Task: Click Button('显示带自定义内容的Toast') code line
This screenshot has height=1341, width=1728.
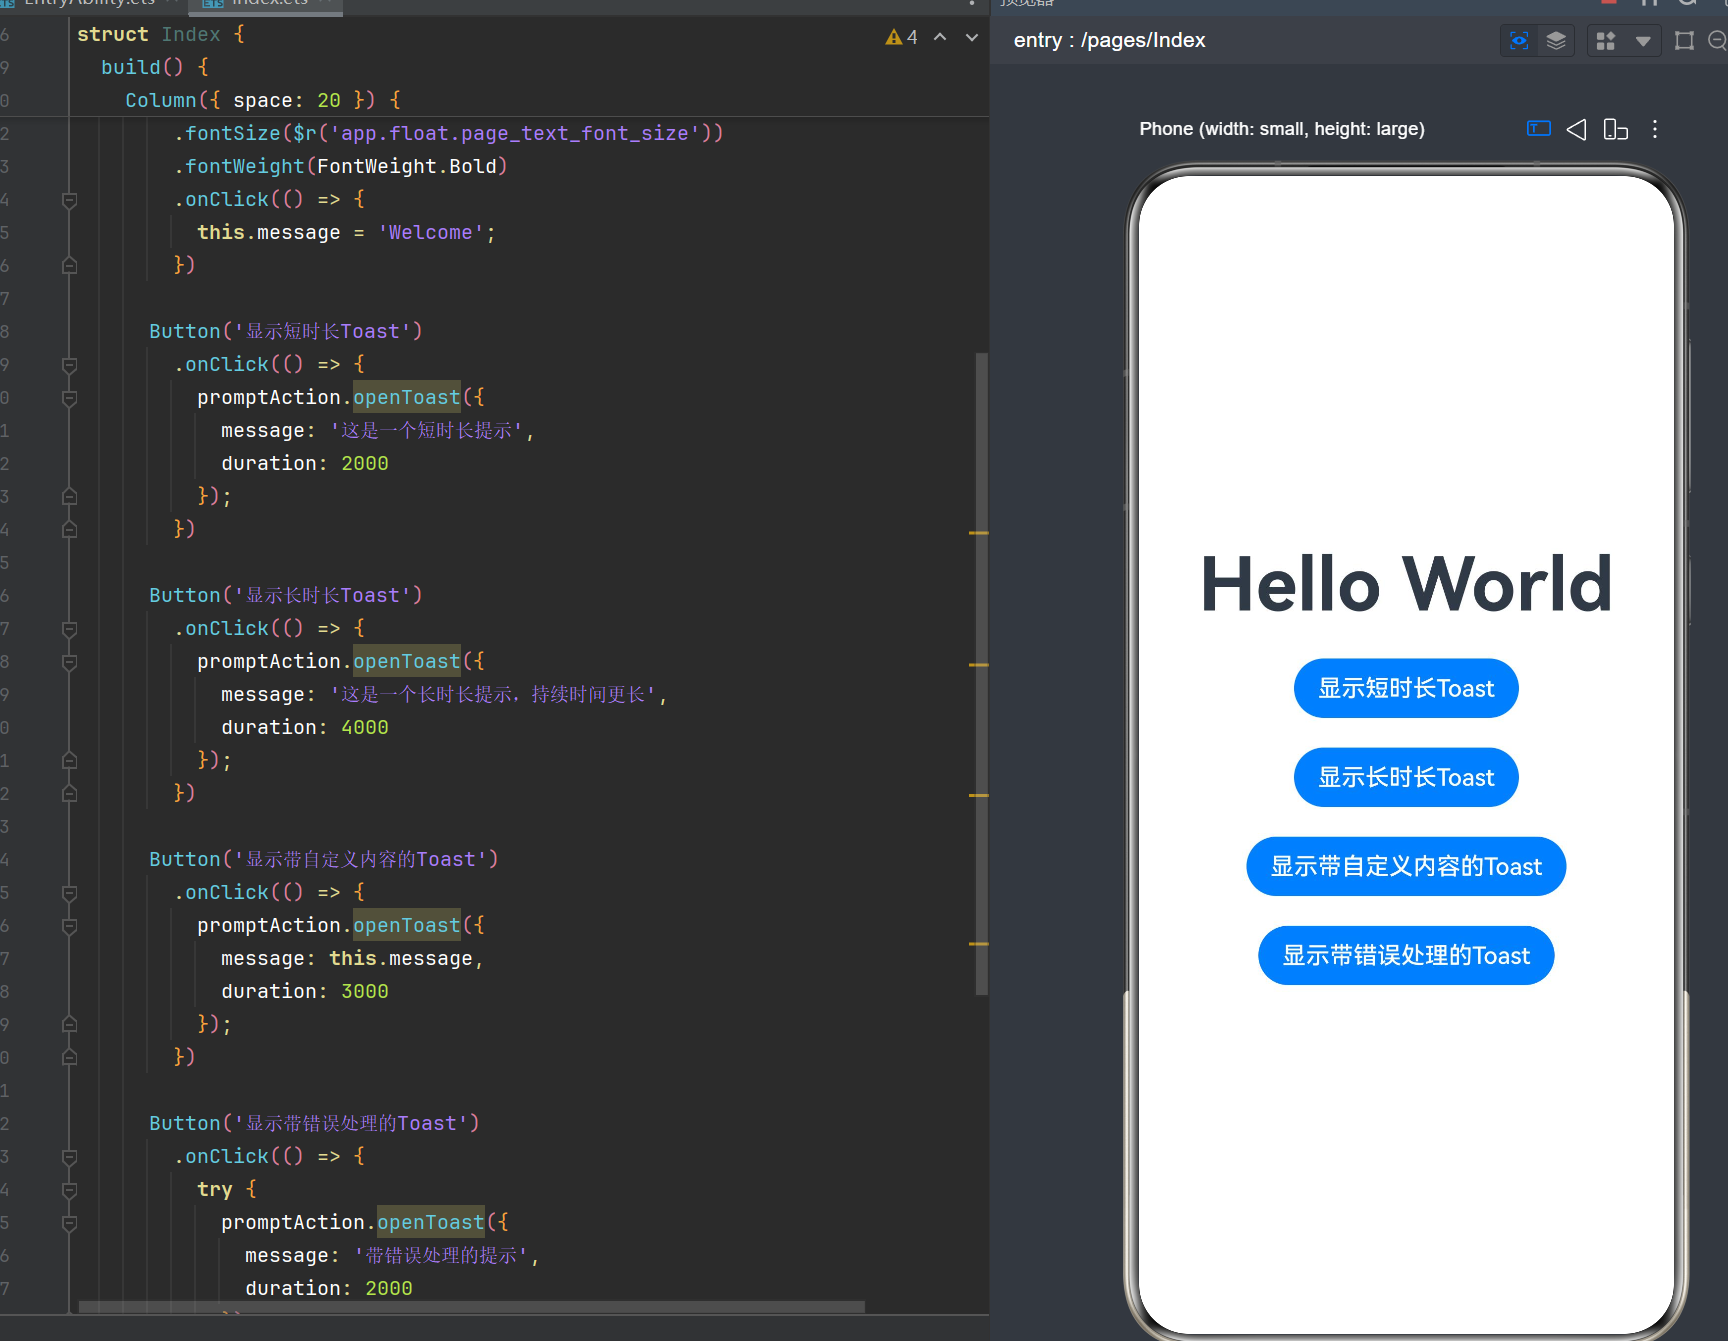Action: tap(324, 859)
